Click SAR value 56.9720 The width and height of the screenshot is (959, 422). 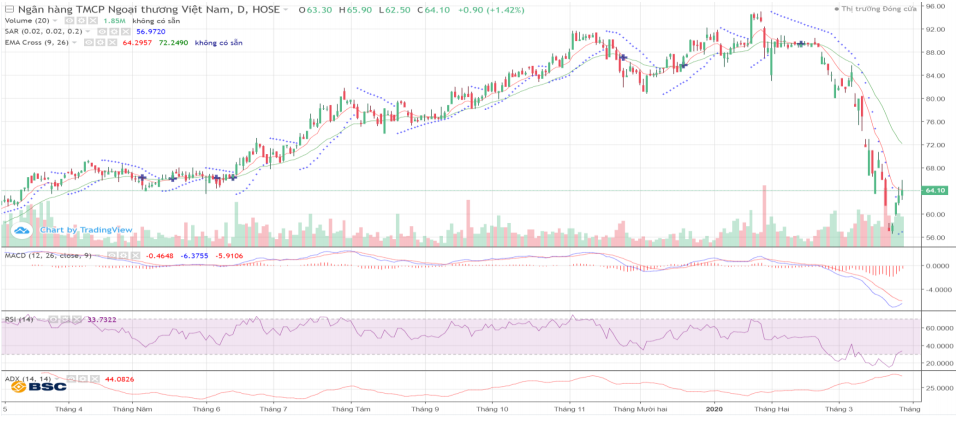click(151, 31)
